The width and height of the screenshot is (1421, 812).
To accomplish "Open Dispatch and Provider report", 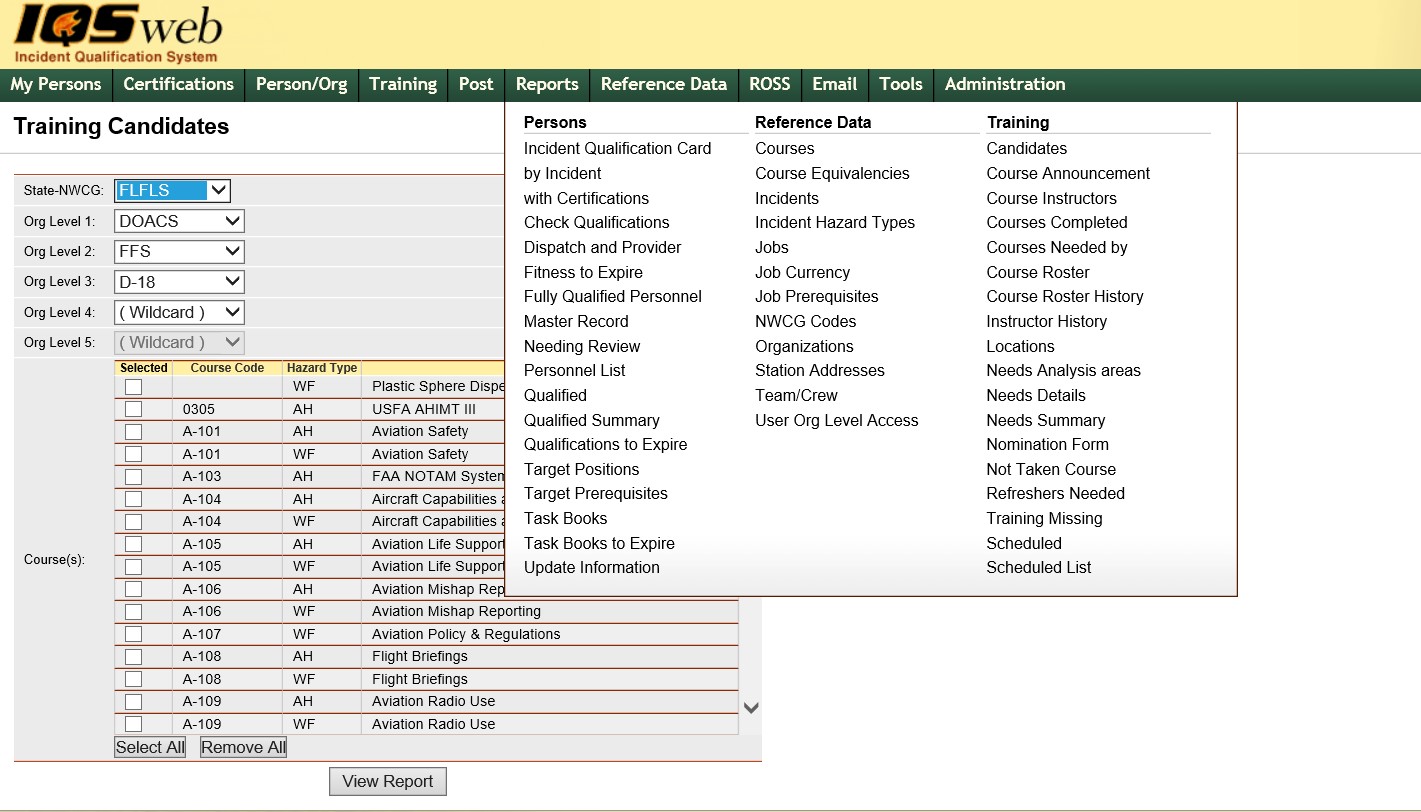I will [x=603, y=247].
